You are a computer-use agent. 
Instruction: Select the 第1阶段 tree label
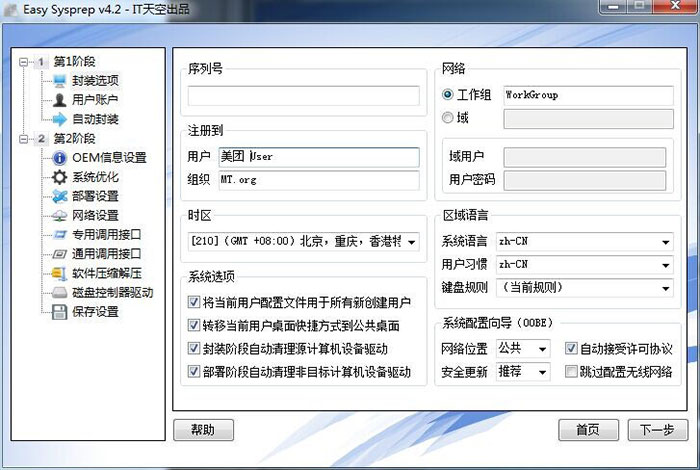(x=74, y=62)
